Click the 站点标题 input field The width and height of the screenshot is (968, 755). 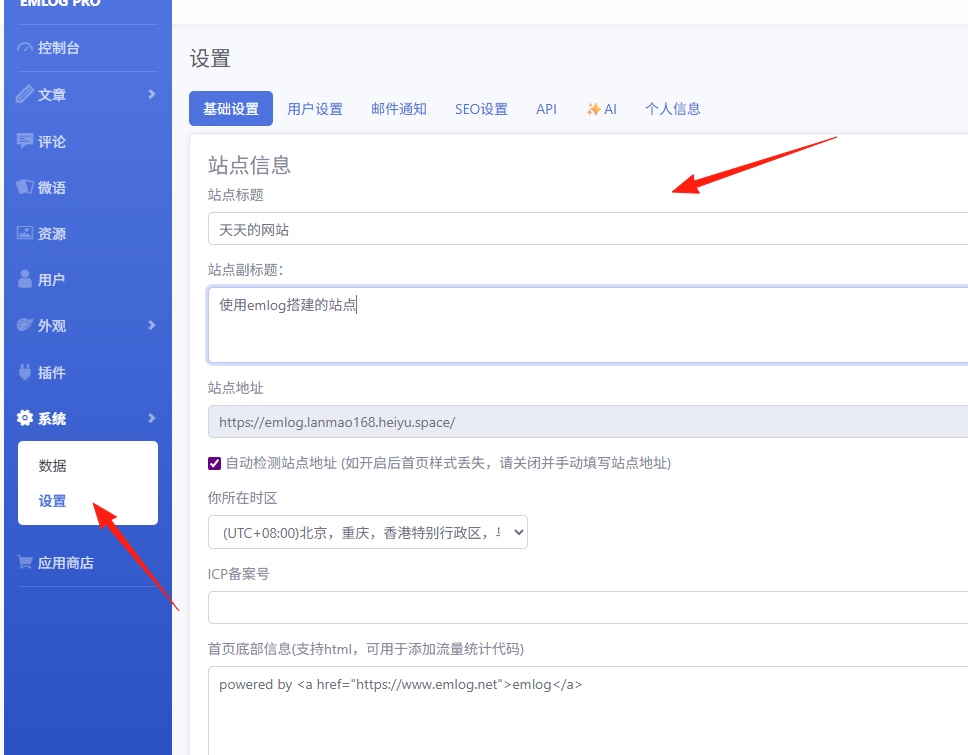(x=588, y=228)
